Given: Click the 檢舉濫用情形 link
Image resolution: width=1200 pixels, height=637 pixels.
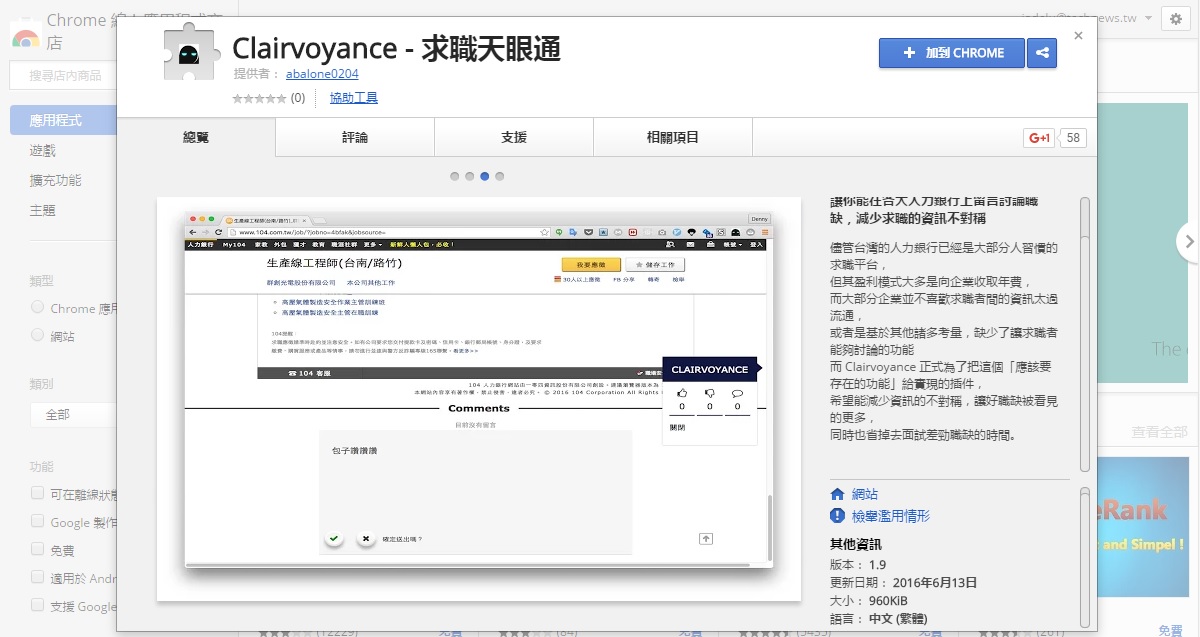Looking at the screenshot, I should (x=891, y=516).
